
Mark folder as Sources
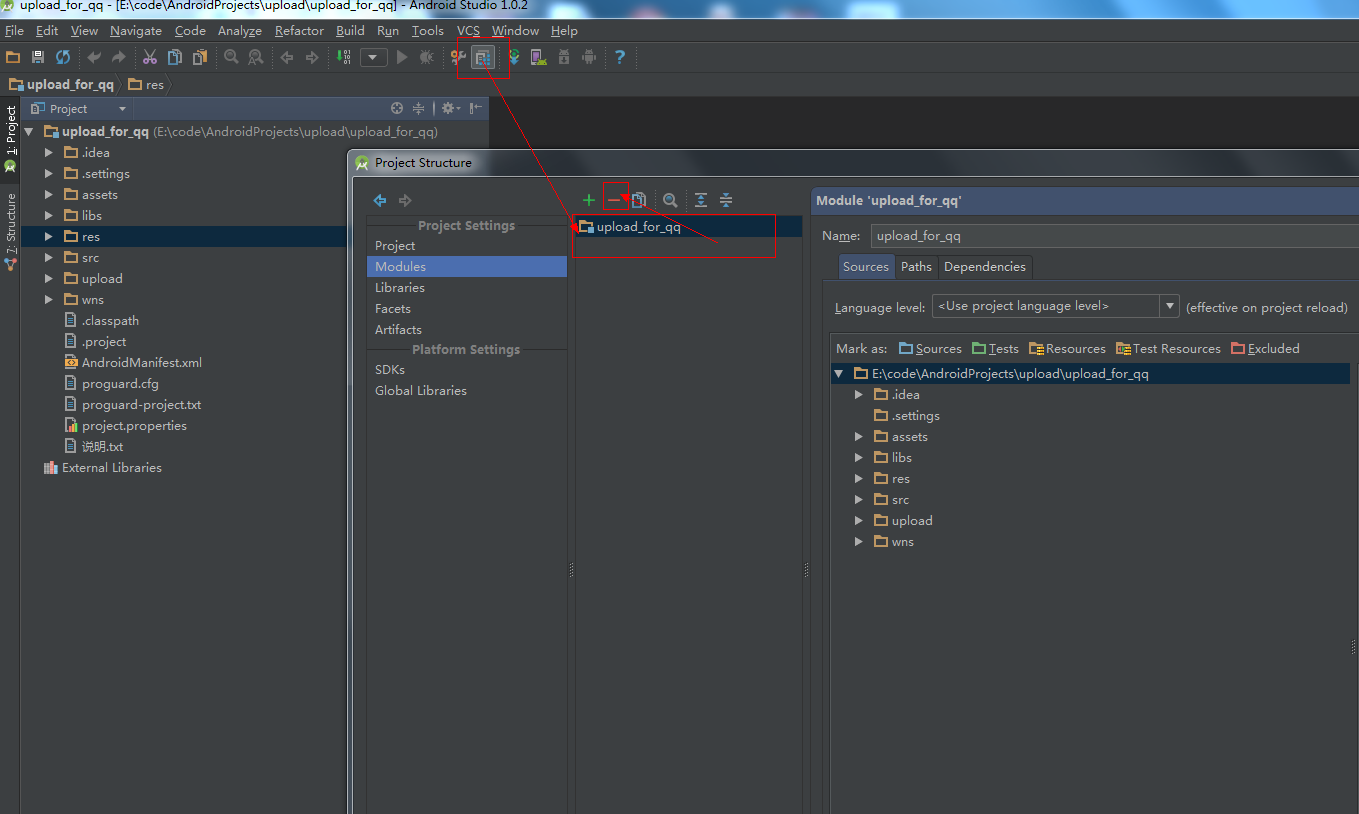930,348
